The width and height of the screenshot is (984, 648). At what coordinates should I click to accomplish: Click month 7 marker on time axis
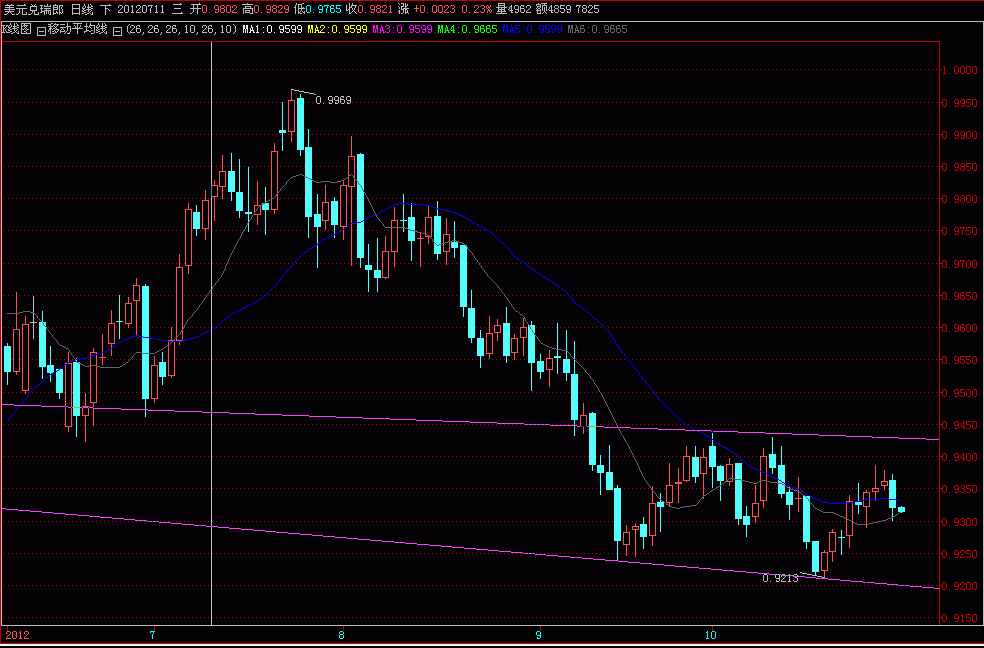pos(152,635)
